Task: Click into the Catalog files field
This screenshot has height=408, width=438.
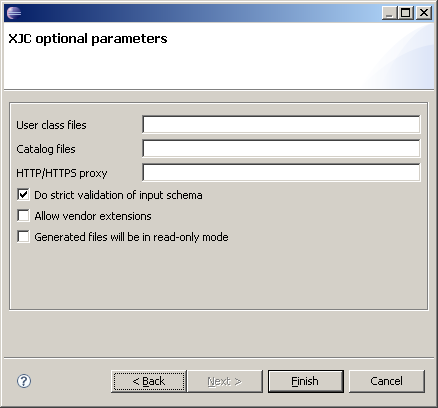Action: click(281, 148)
